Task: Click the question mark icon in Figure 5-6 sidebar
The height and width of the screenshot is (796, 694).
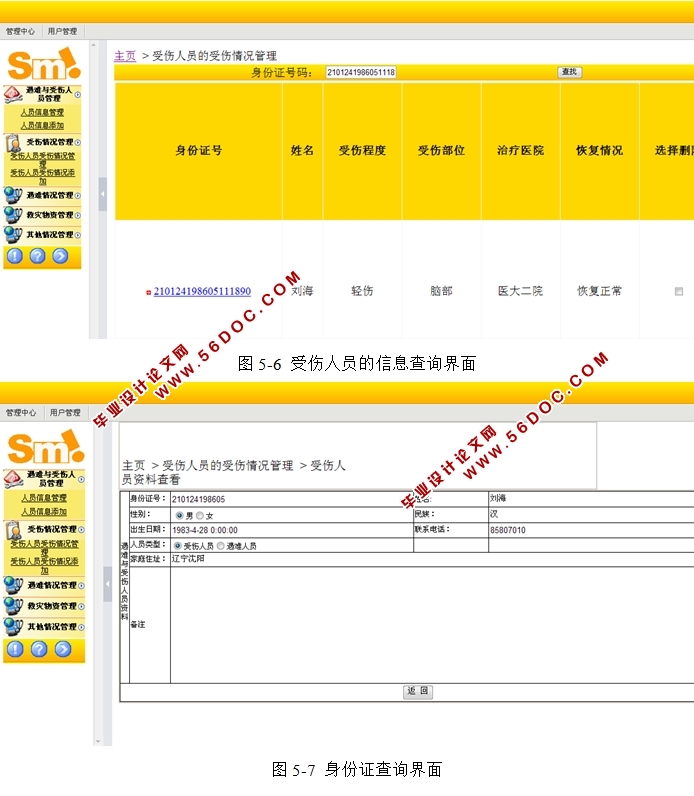Action: click(37, 256)
